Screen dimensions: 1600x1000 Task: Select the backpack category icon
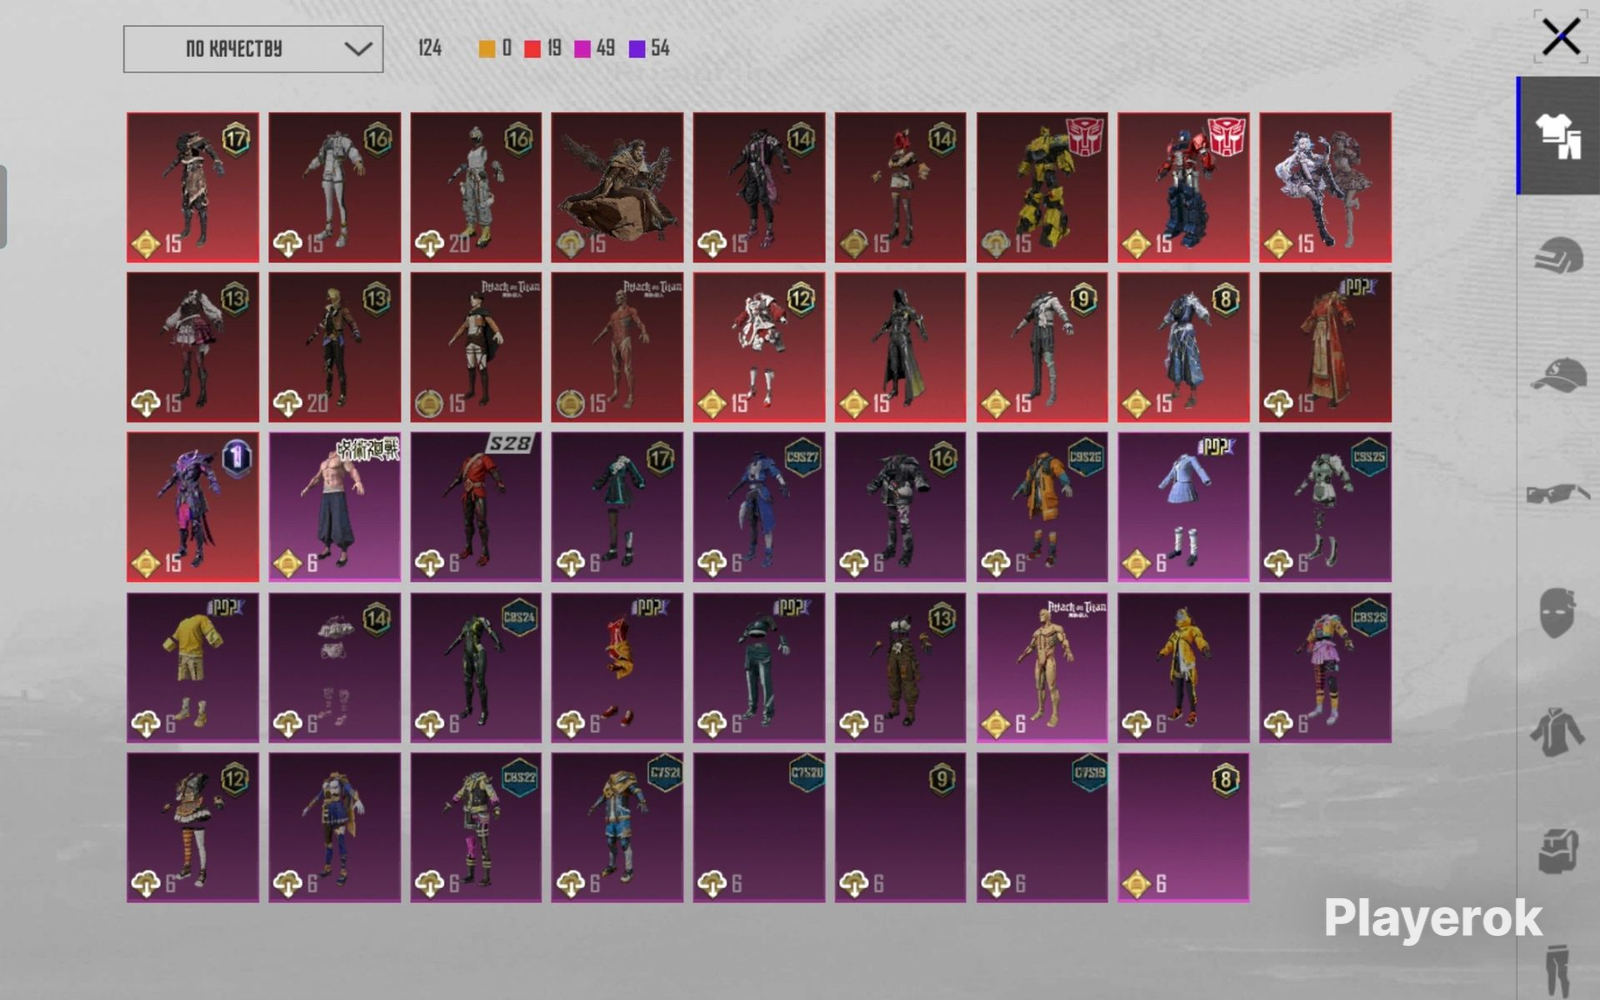pyautogui.click(x=1558, y=850)
